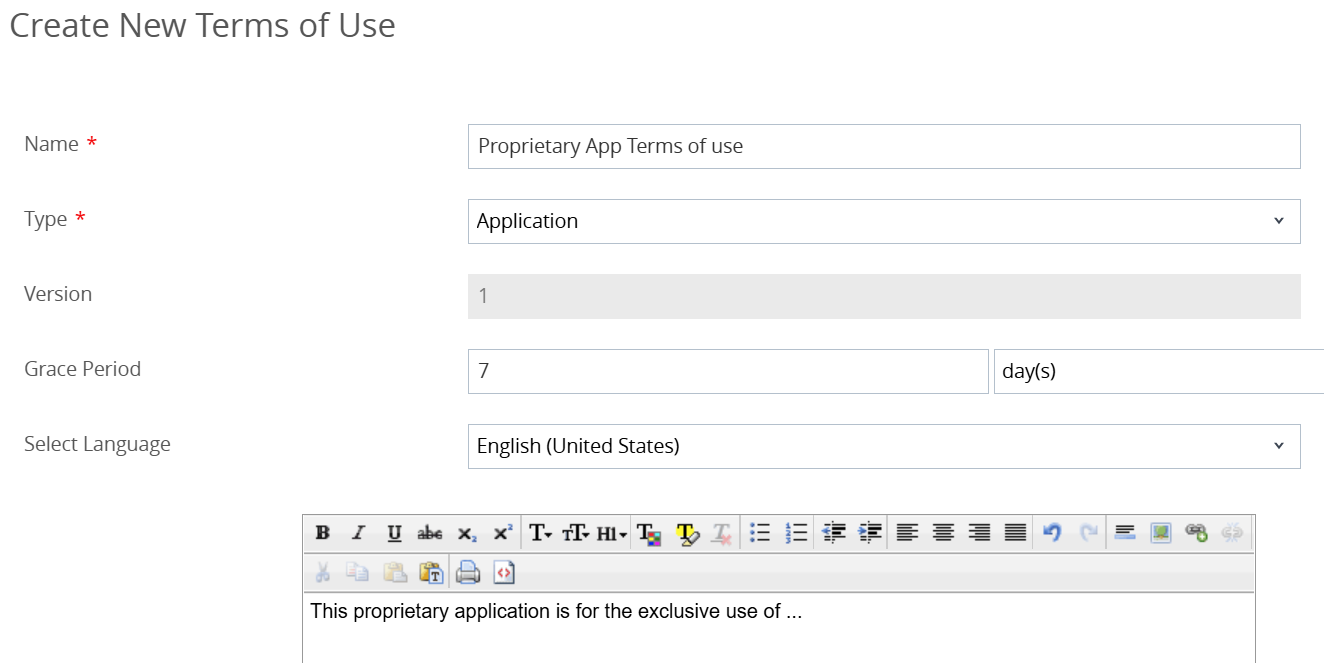Apply bold formatting in the editor
This screenshot has height=663, width=1324.
[x=322, y=532]
